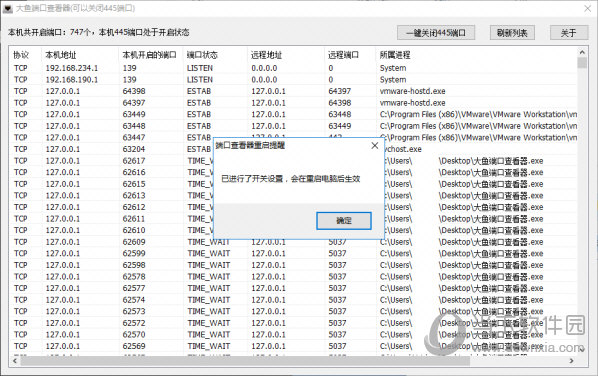The width and height of the screenshot is (598, 376).
Task: Click remote port 5037 in port 62598 row
Action: point(337,265)
